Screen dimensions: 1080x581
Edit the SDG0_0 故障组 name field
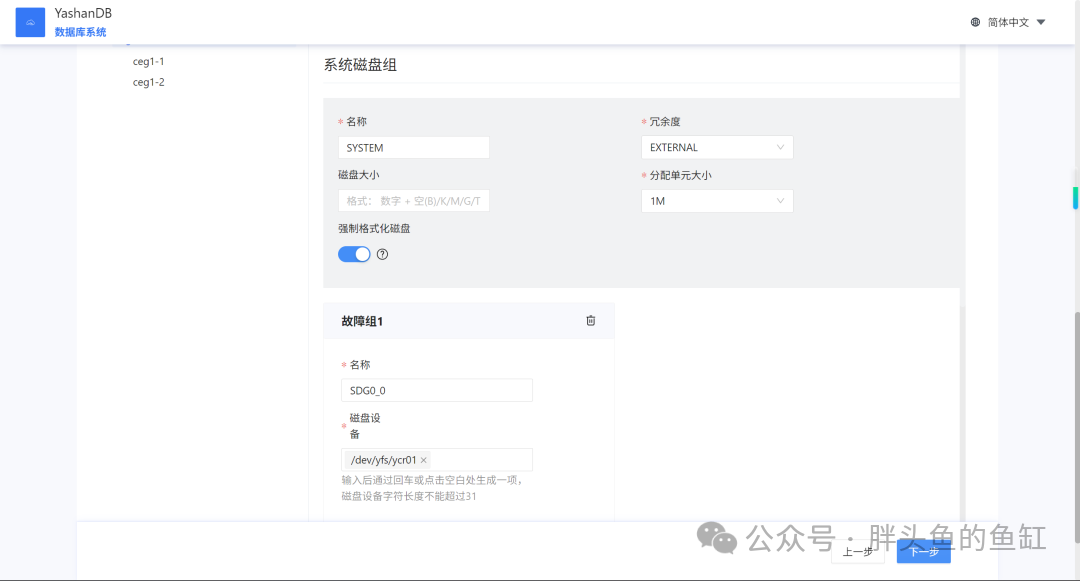click(437, 390)
